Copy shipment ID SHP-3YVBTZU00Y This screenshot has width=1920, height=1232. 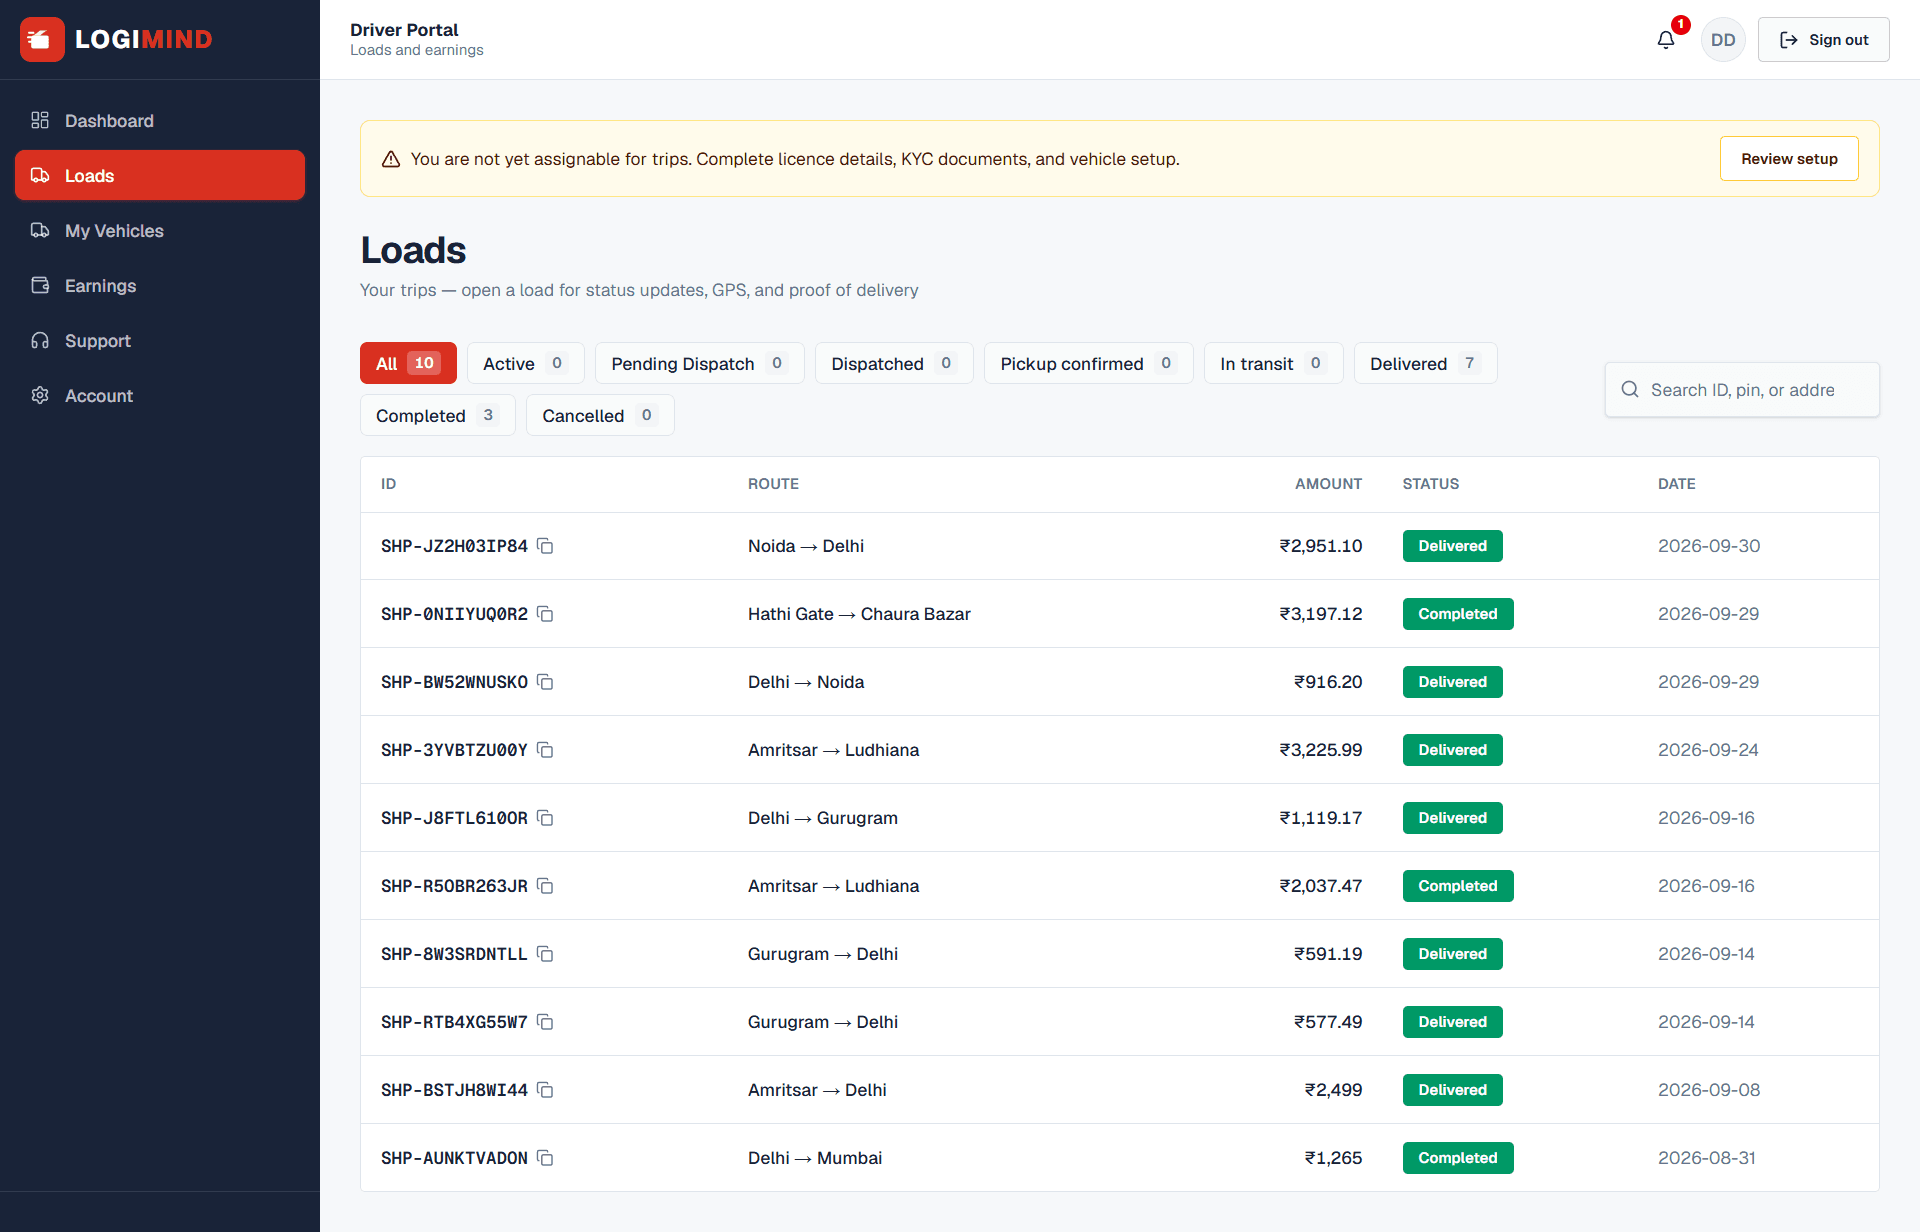click(x=545, y=750)
